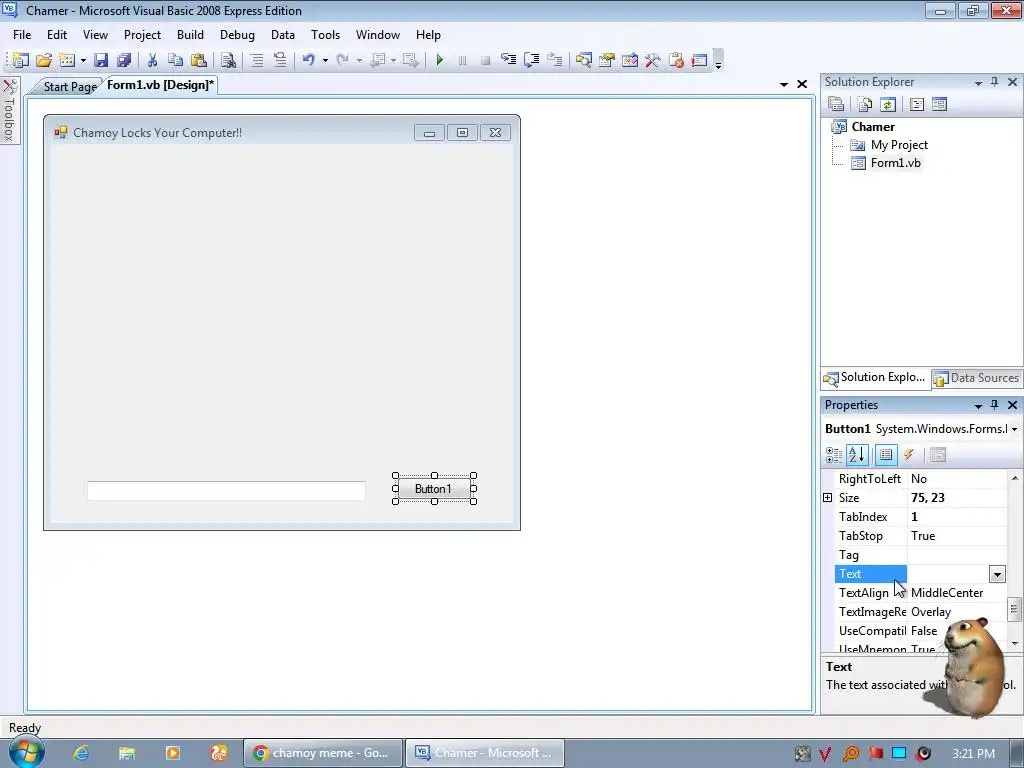The height and width of the screenshot is (768, 1024).
Task: Click the Refresh icon in Solution Explorer
Action: click(888, 104)
